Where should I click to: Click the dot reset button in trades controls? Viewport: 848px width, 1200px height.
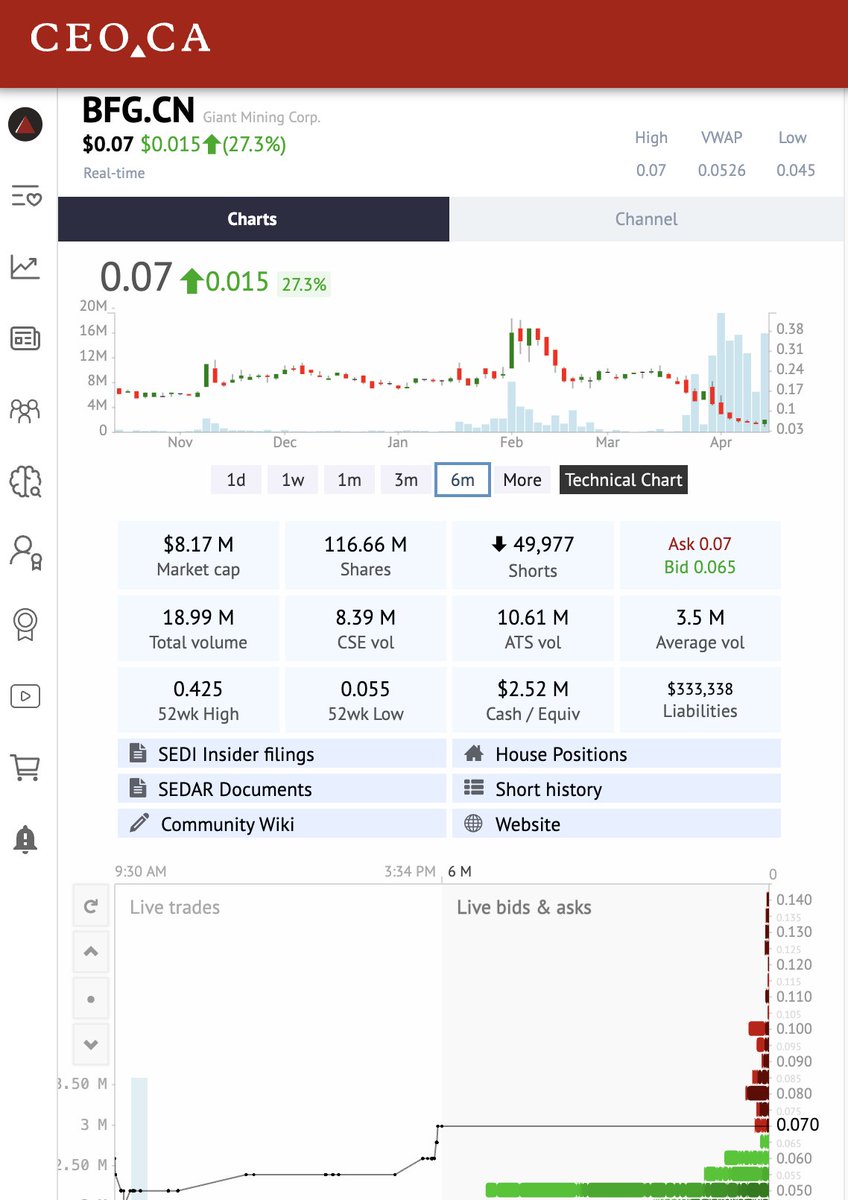pos(91,998)
